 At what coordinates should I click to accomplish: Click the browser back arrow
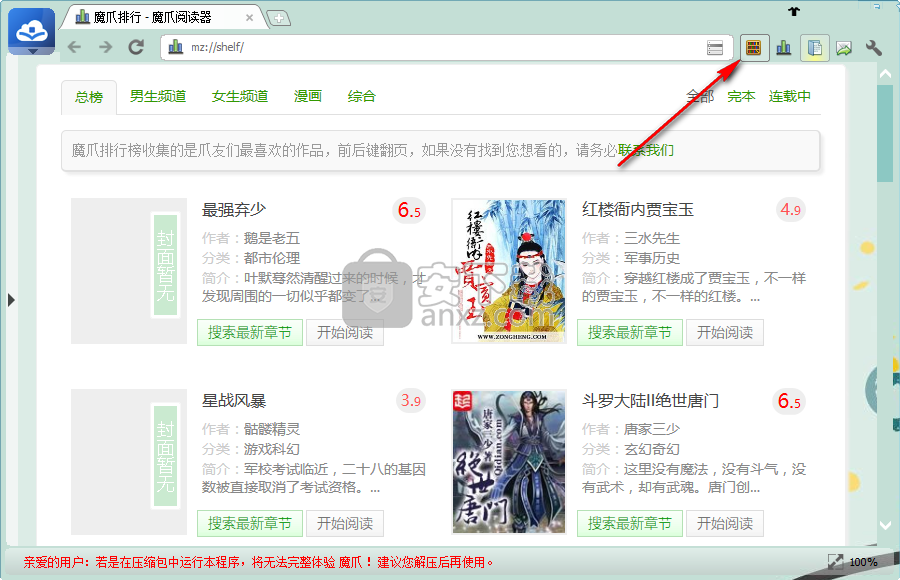pos(74,47)
